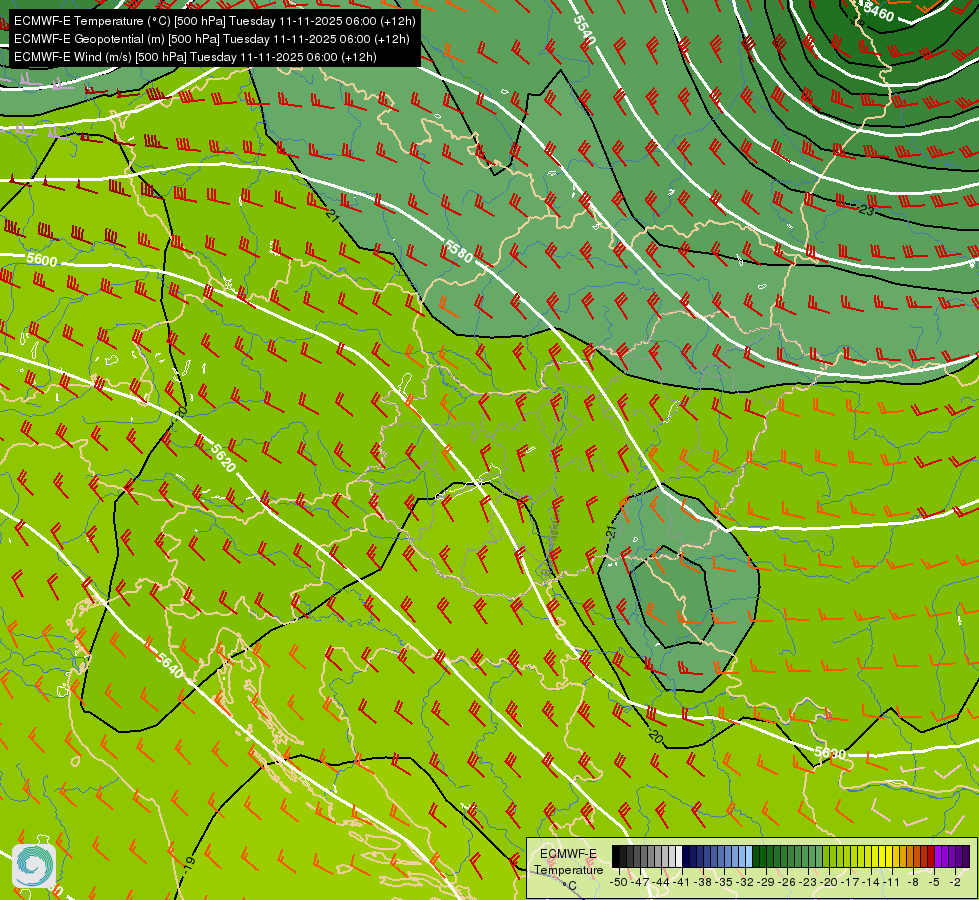Pick the white swatch in the temperature legend
Viewport: 979px width, 900px height.
[679, 856]
